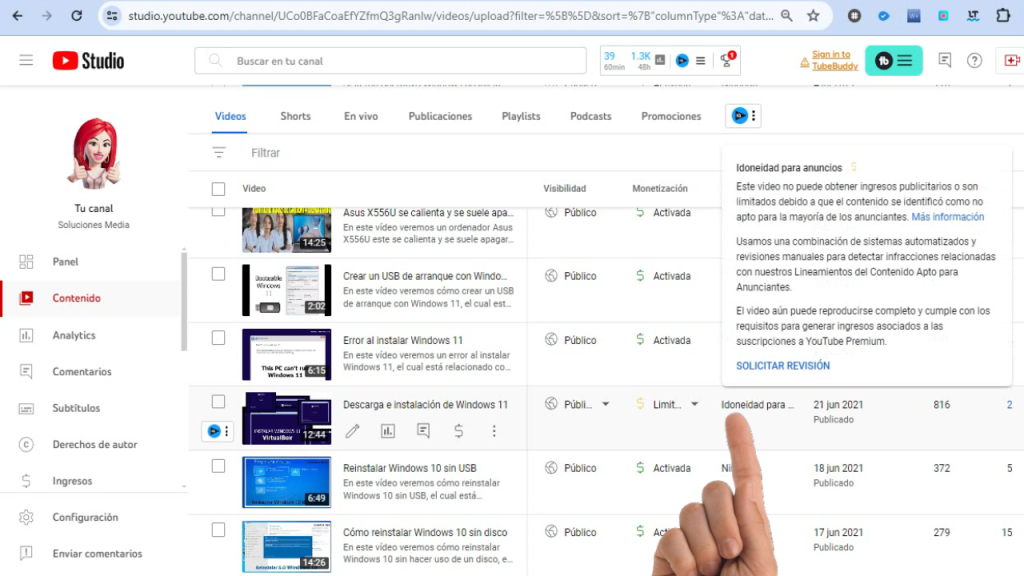Viewport: 1024px width, 576px height.
Task: Open the help question mark icon
Action: click(974, 61)
